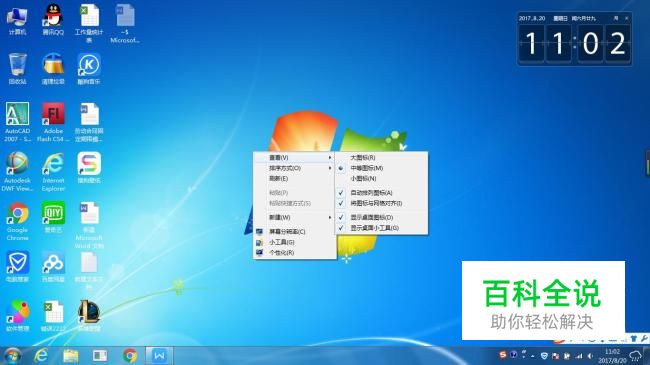Click the flip clock gadget display

coord(575,44)
